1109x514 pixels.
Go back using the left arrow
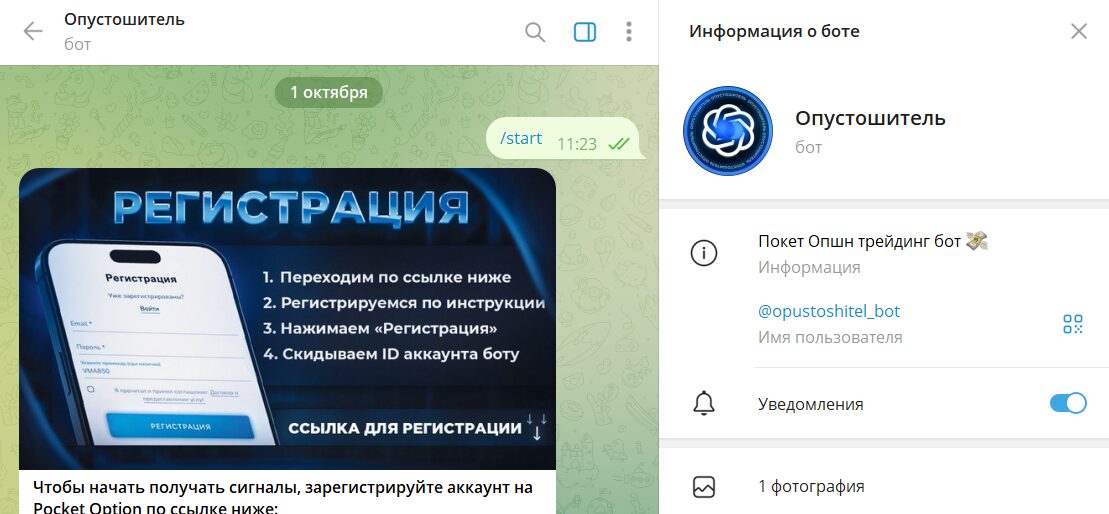(33, 31)
